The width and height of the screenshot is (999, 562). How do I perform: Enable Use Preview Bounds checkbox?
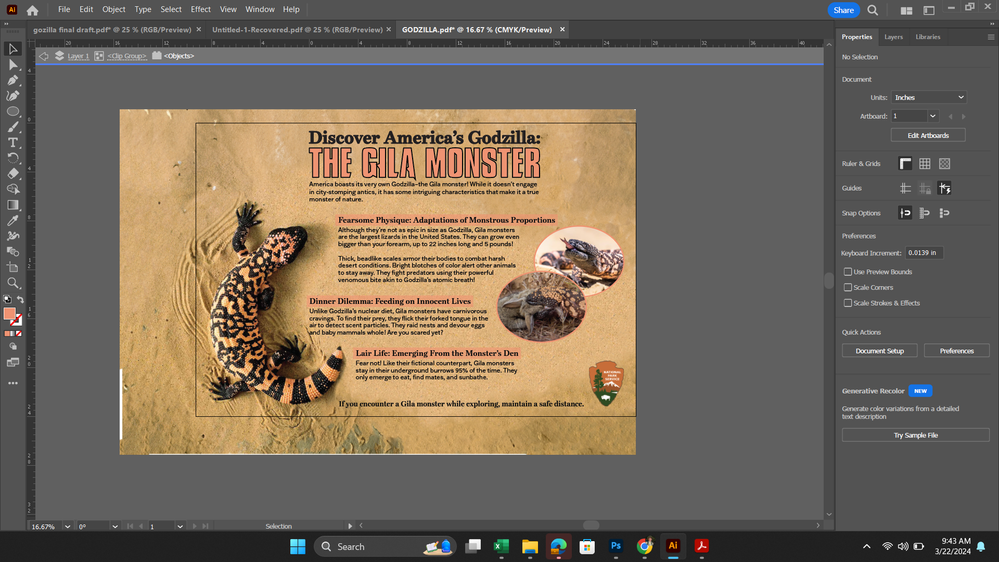(847, 271)
